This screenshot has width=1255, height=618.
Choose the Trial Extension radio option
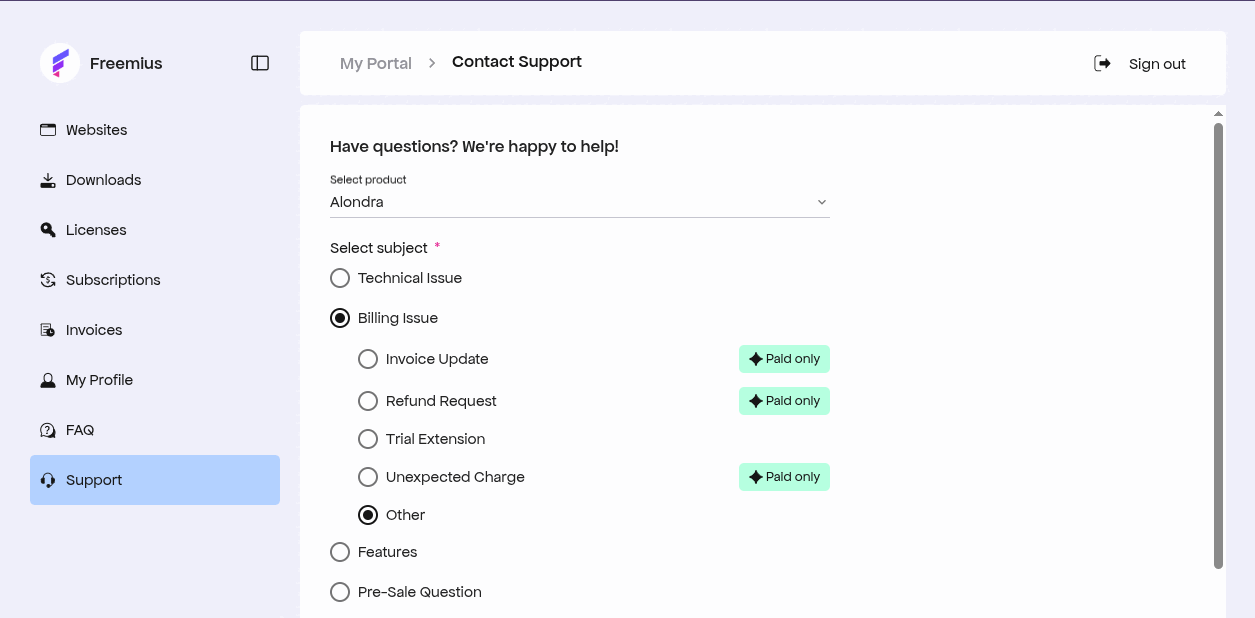[368, 439]
